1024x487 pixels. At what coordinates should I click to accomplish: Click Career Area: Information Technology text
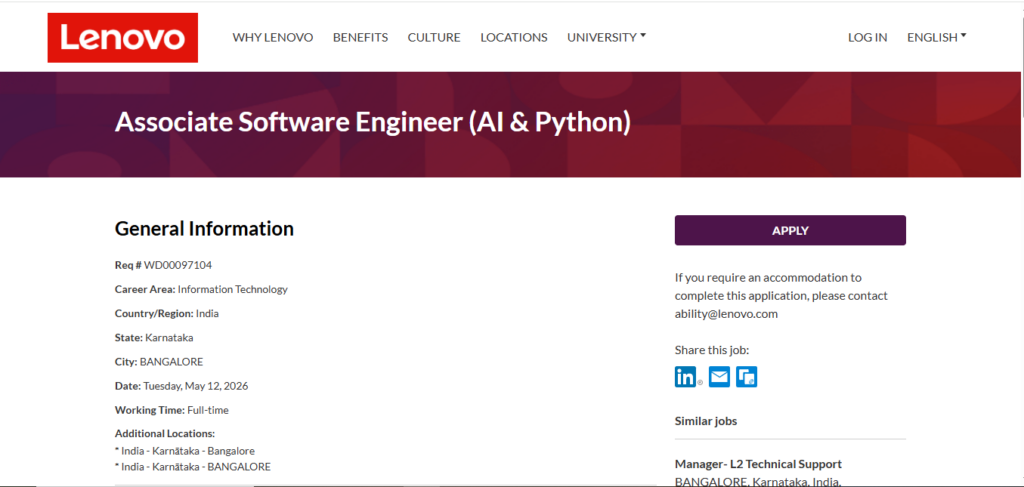point(201,289)
